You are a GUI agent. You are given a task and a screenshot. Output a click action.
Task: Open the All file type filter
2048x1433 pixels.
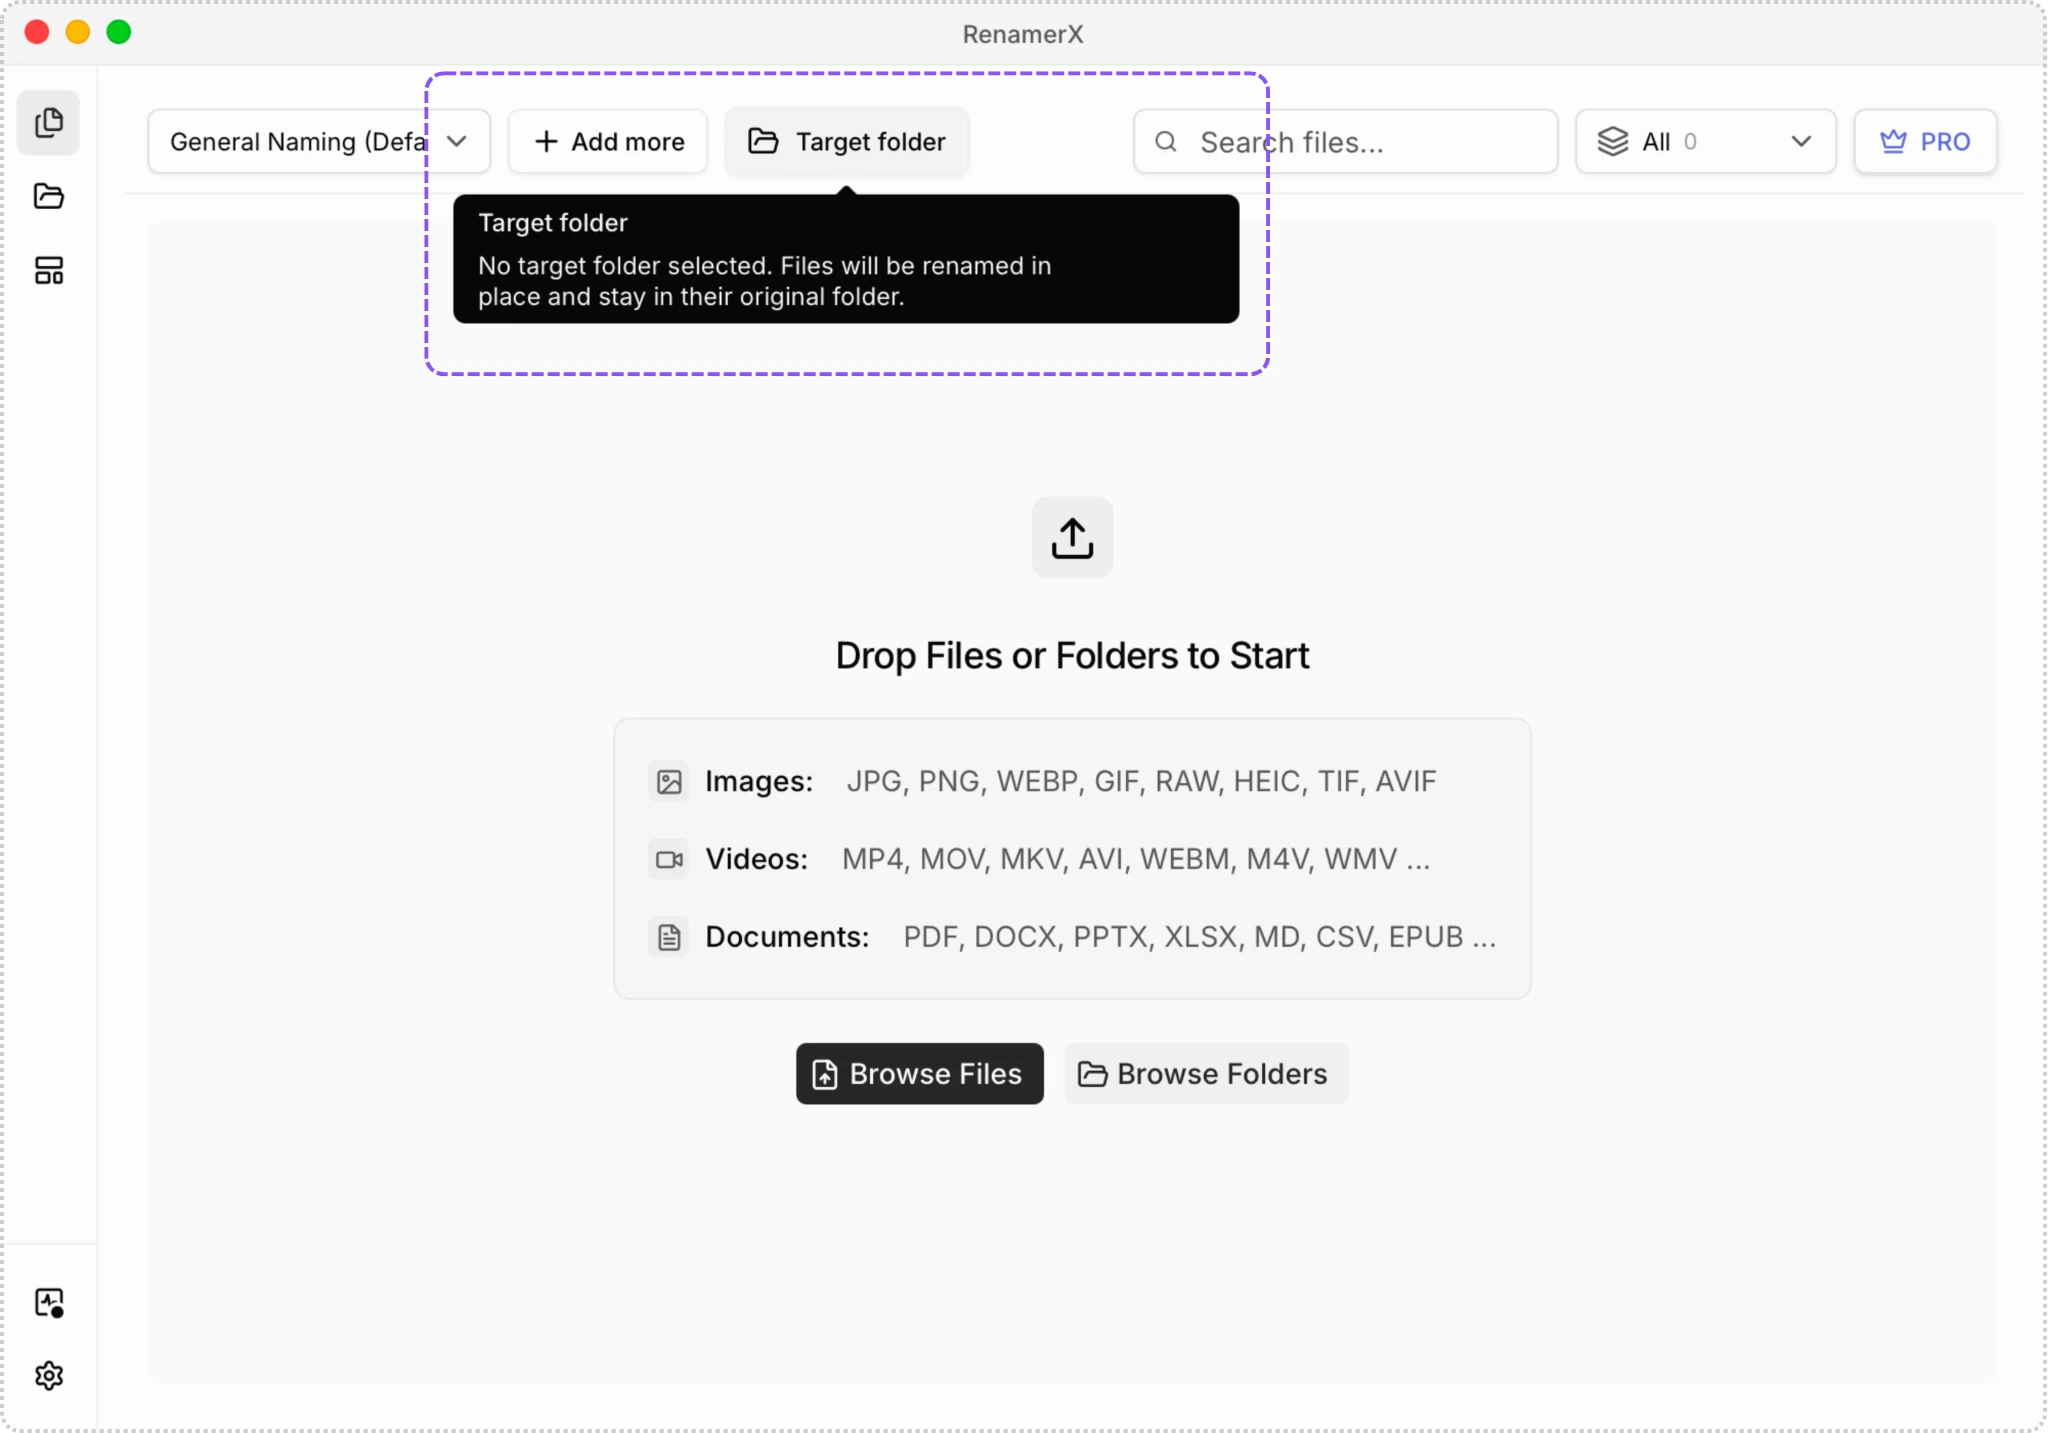(1706, 142)
